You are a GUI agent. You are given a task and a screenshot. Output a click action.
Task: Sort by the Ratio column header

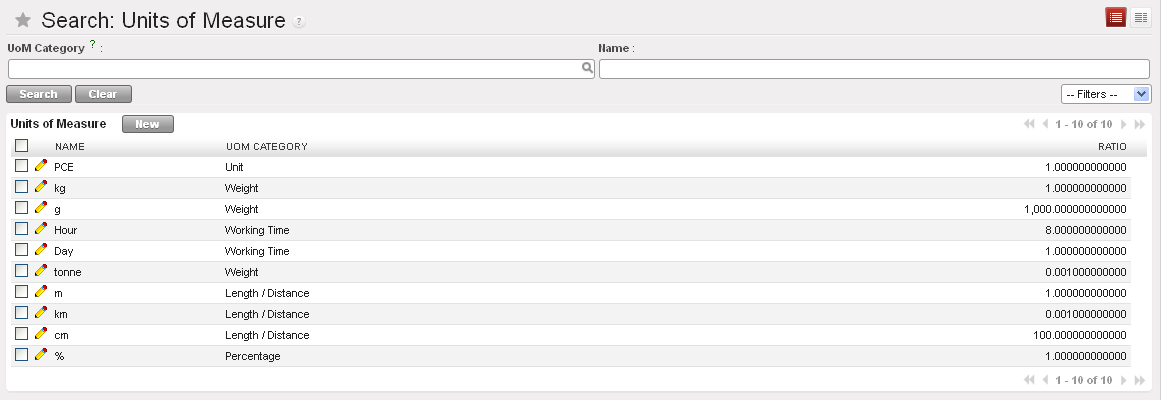tap(1112, 147)
